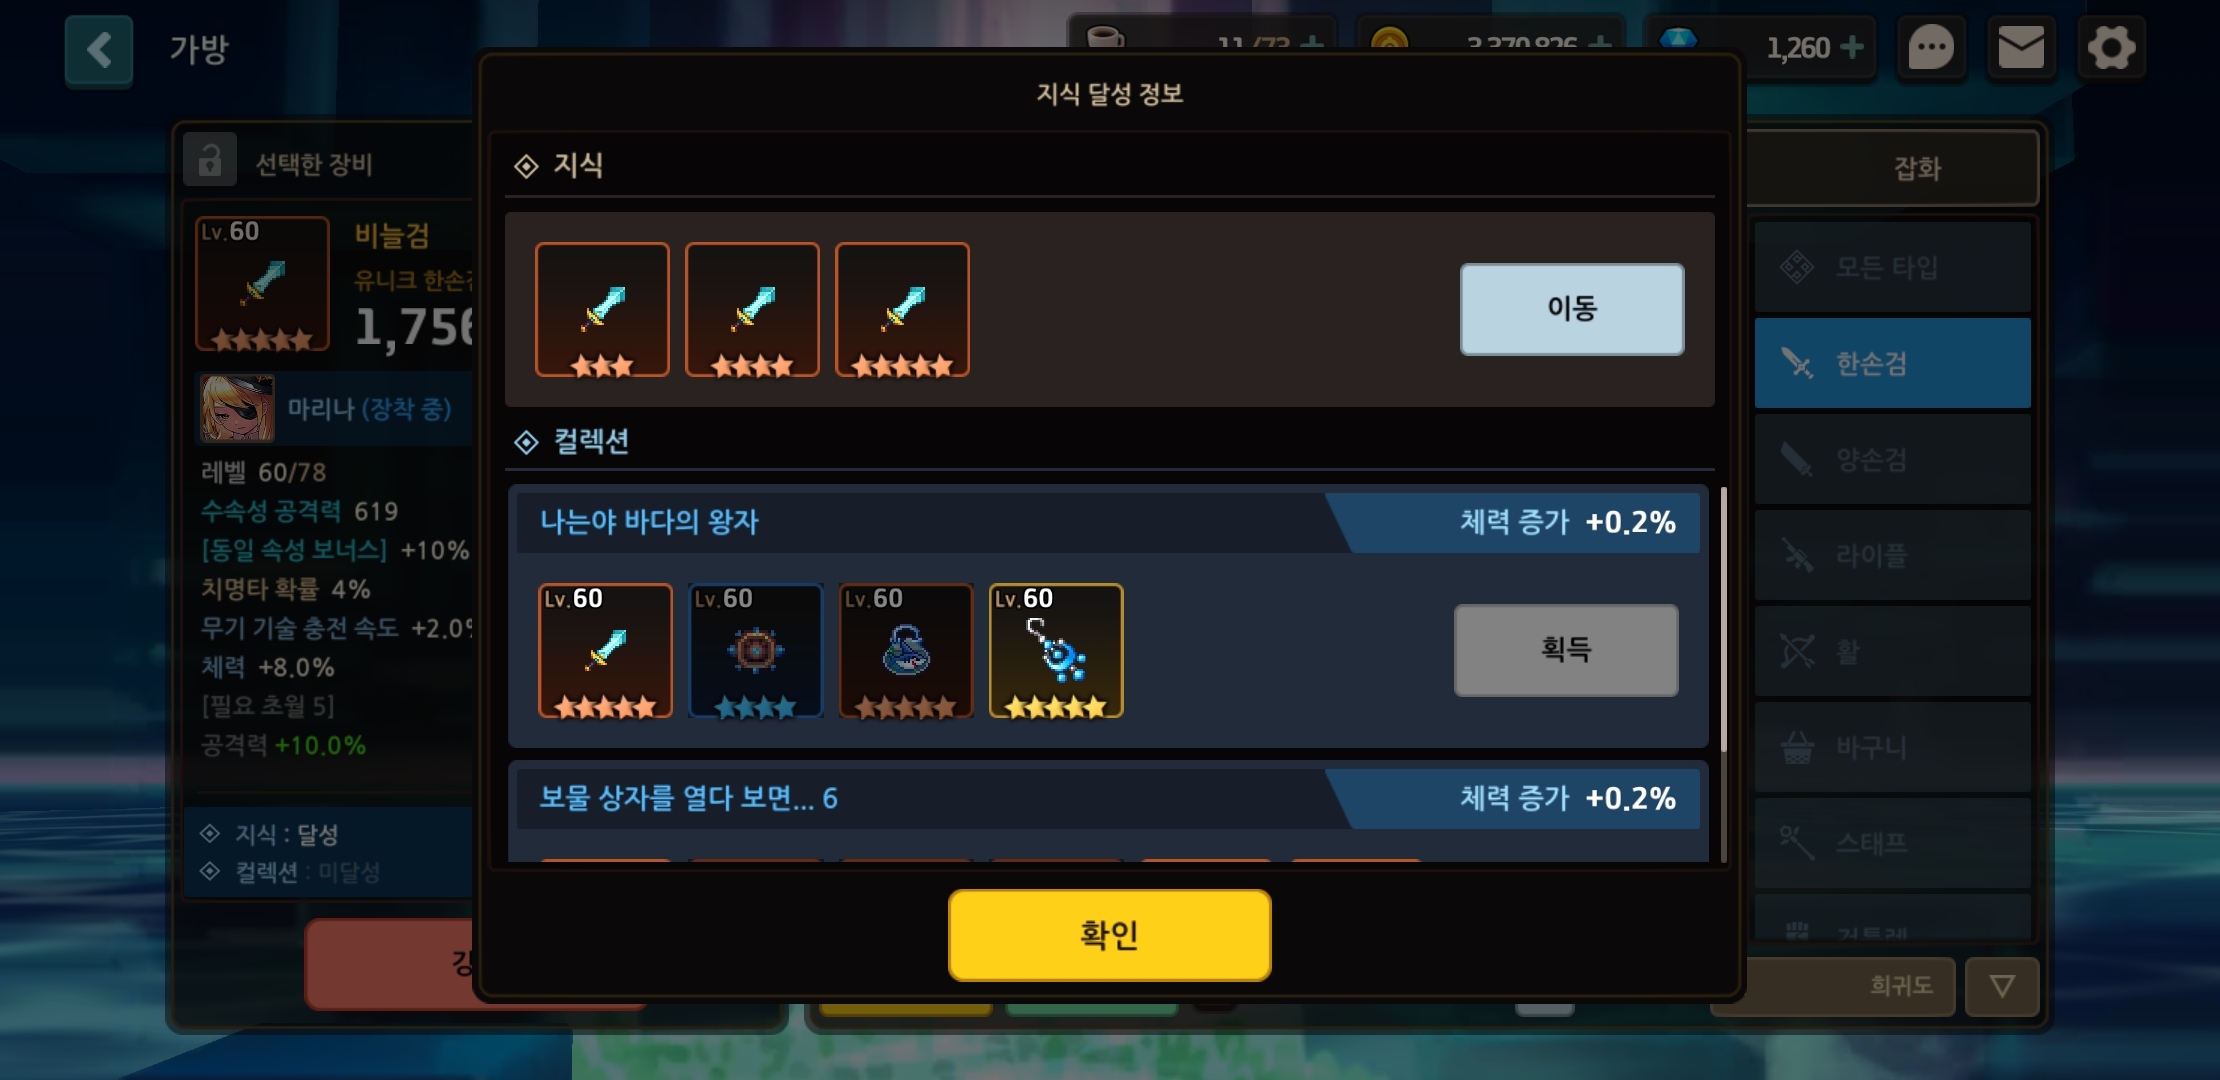Select the 한손검 weapon category

[x=1892, y=363]
